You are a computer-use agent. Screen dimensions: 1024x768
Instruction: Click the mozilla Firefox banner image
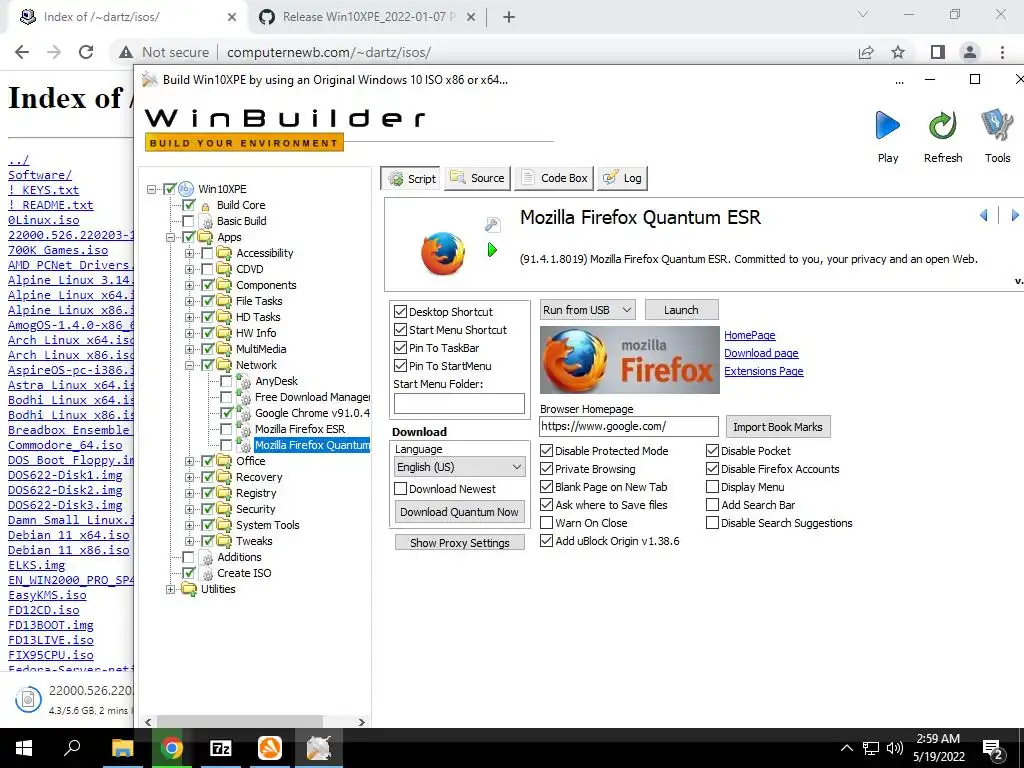pyautogui.click(x=630, y=360)
